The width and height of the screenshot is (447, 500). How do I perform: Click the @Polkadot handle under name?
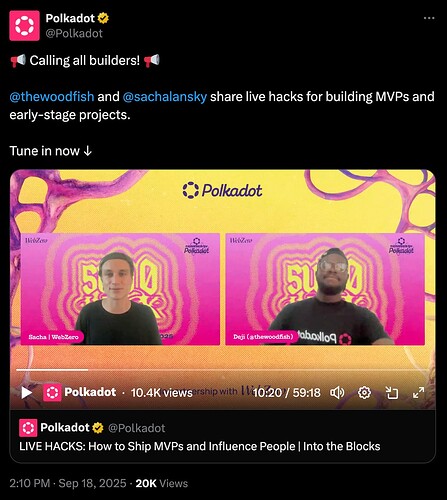74,33
